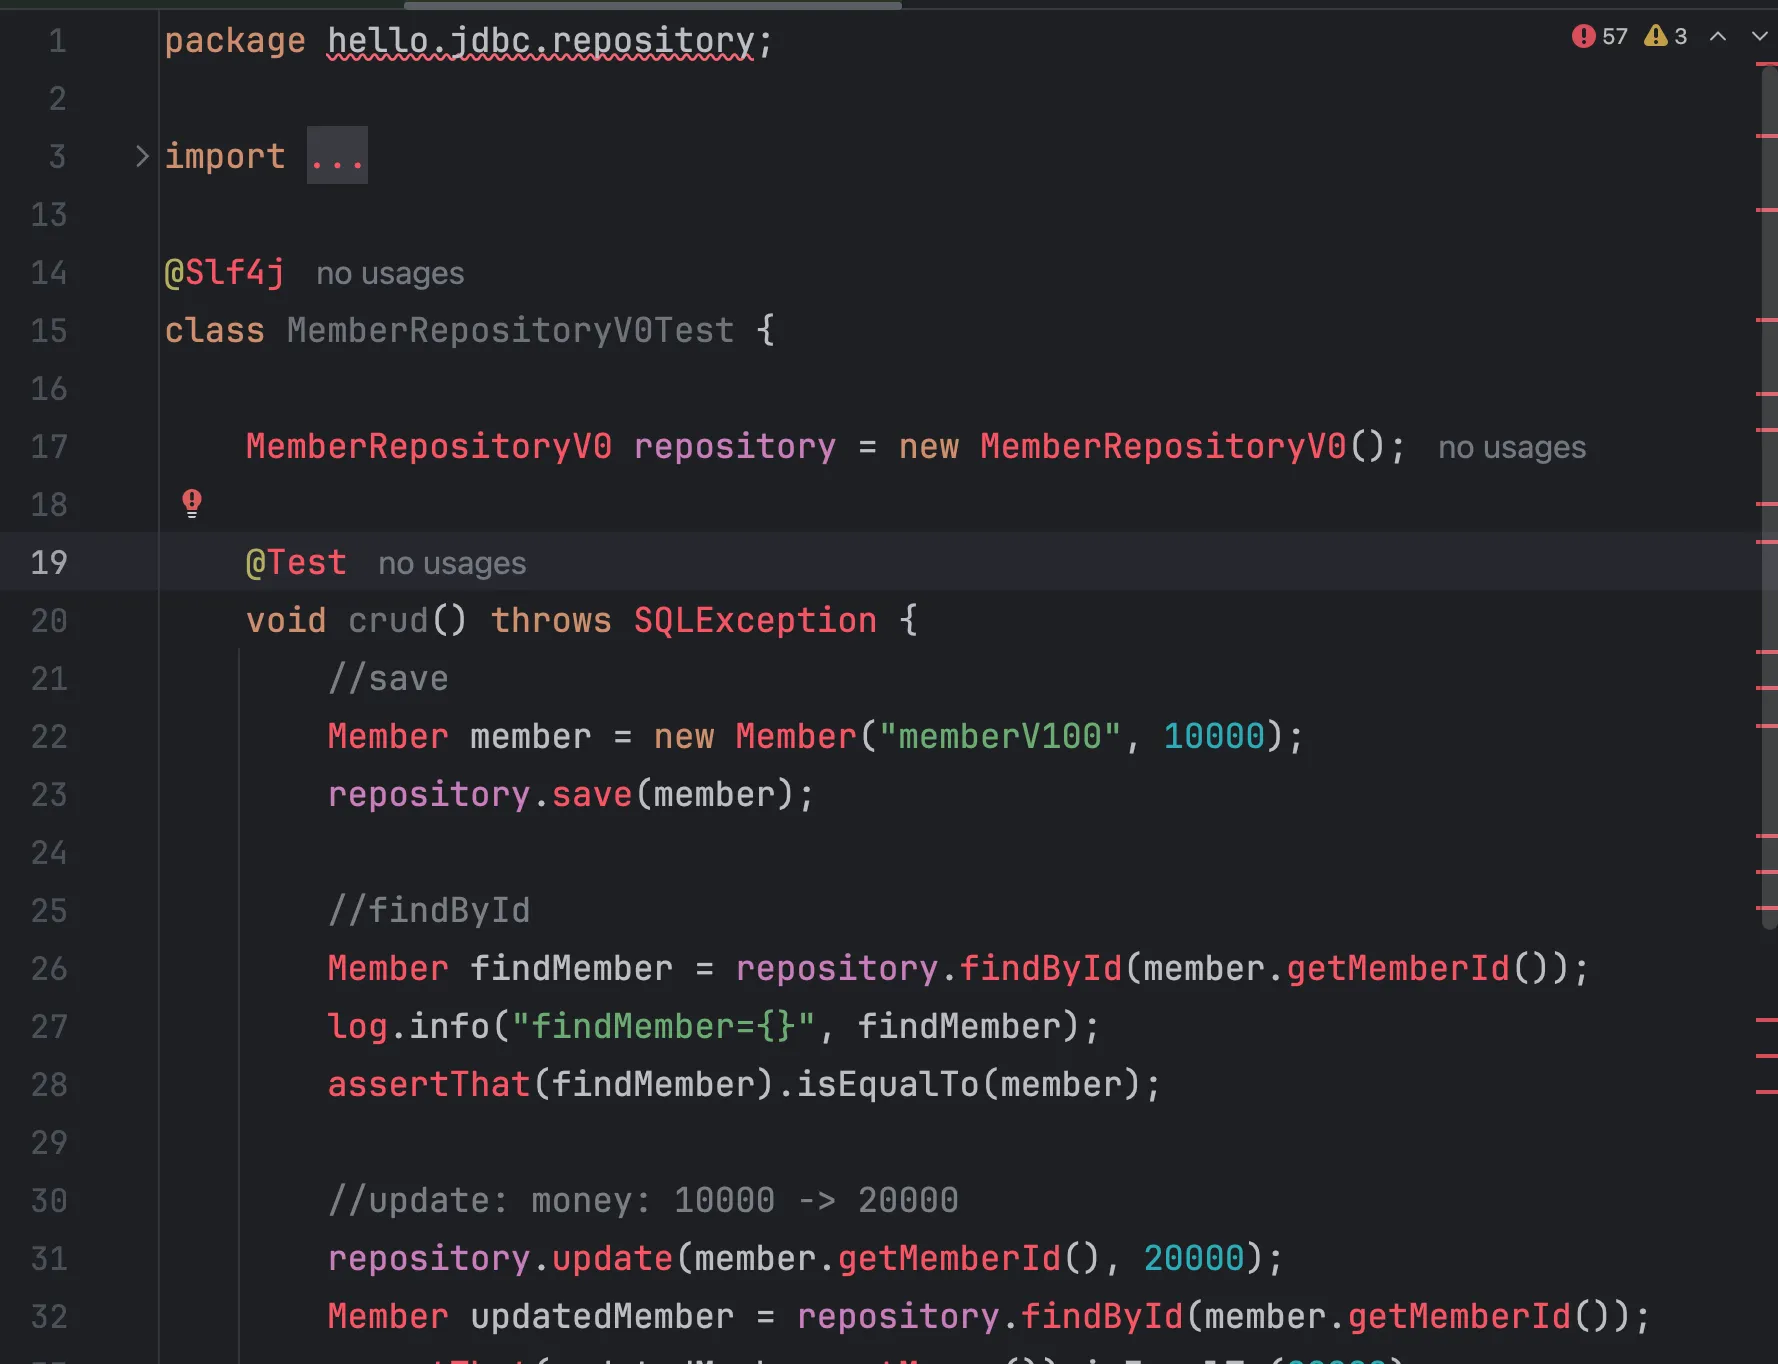Click line number 22 in the gutter
This screenshot has height=1364, width=1778.
[x=49, y=736]
